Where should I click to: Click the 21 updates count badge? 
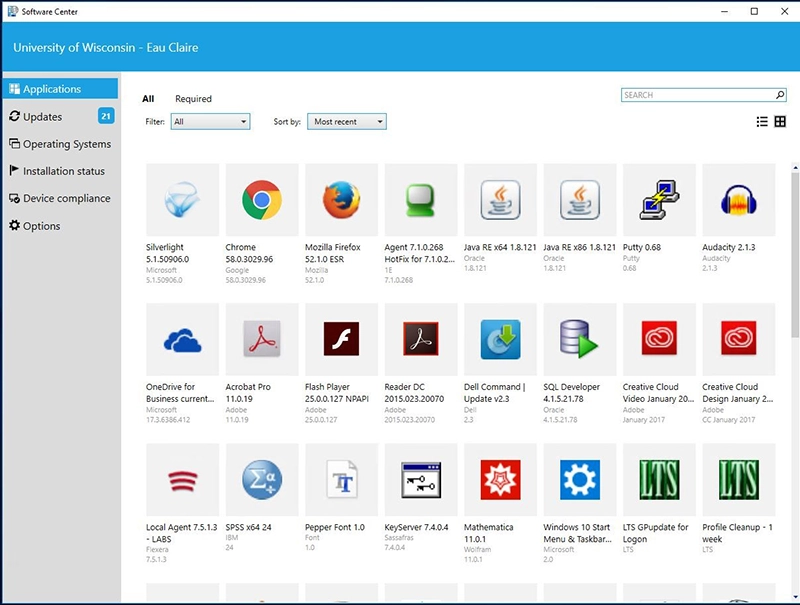[x=106, y=116]
